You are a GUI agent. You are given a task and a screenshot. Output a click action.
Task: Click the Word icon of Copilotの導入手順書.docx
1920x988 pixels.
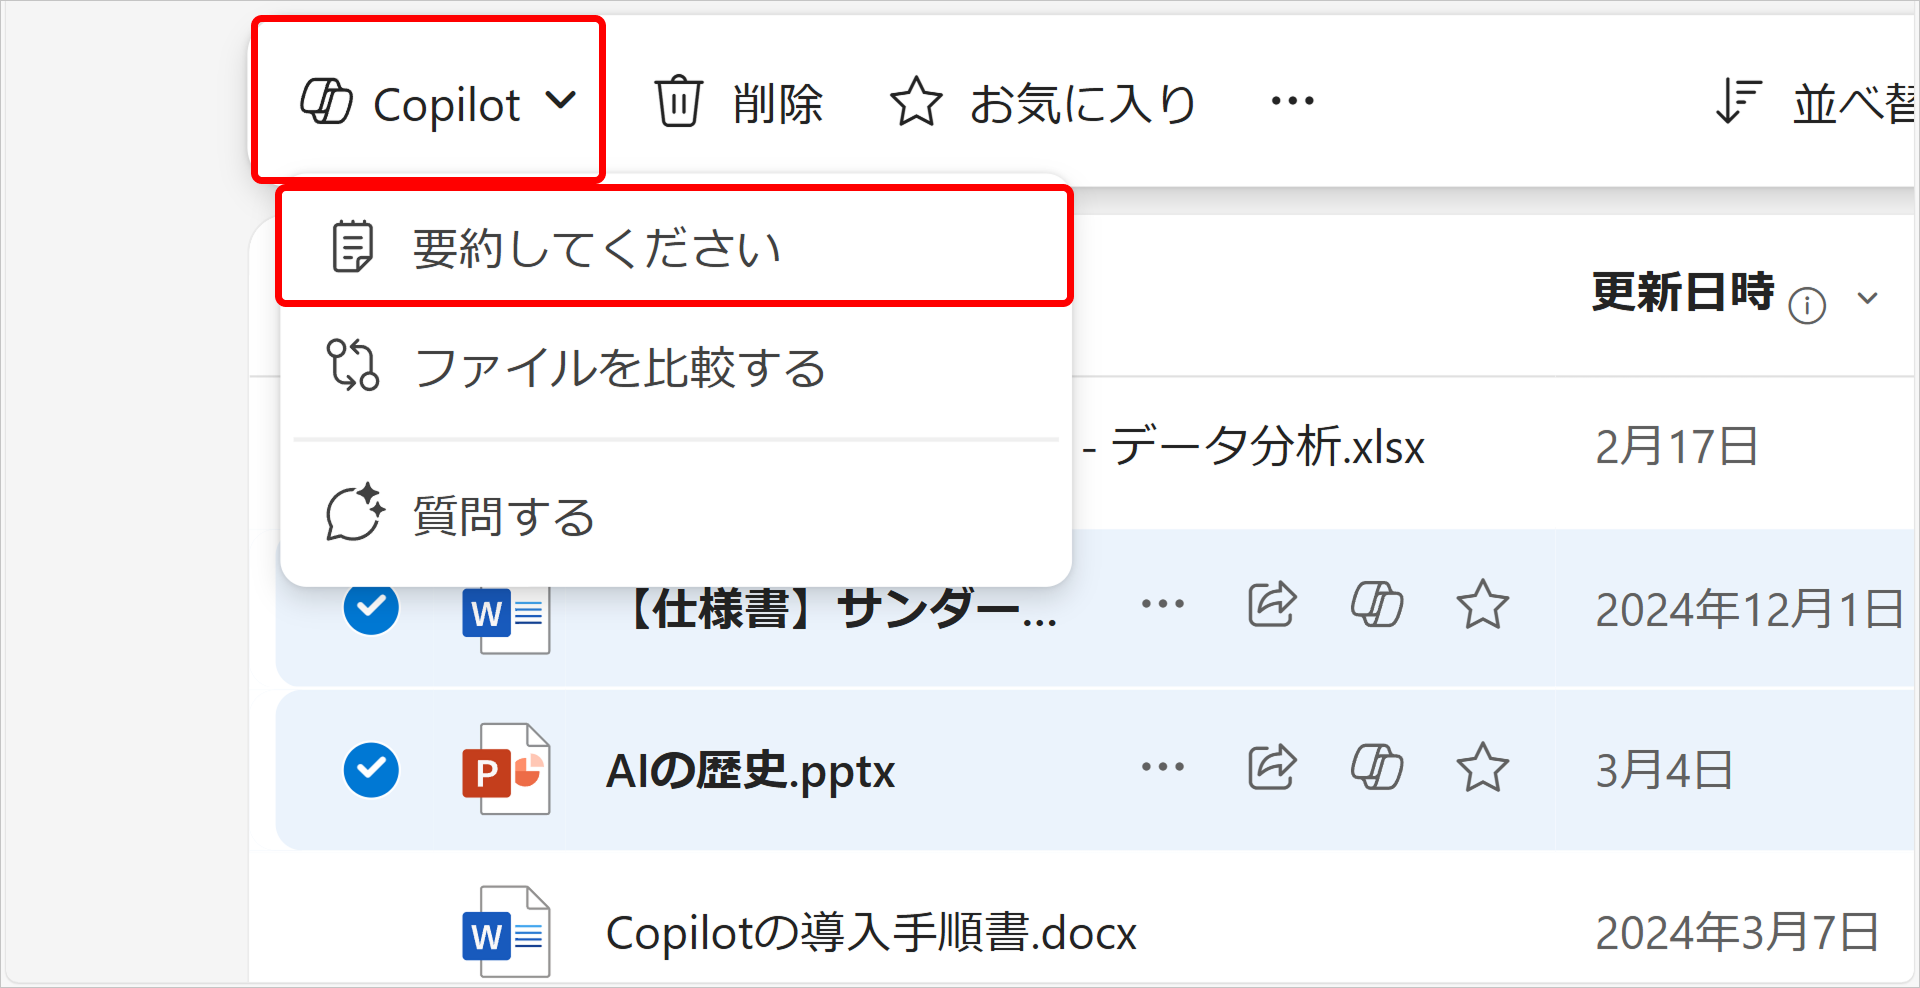coord(506,932)
